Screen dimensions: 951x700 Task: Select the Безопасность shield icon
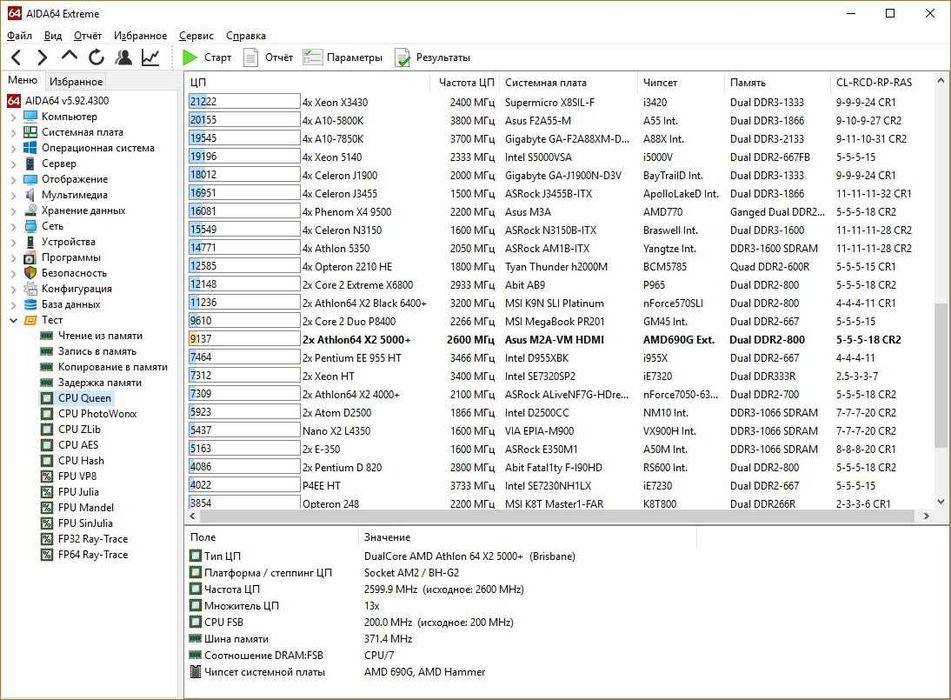(x=30, y=273)
